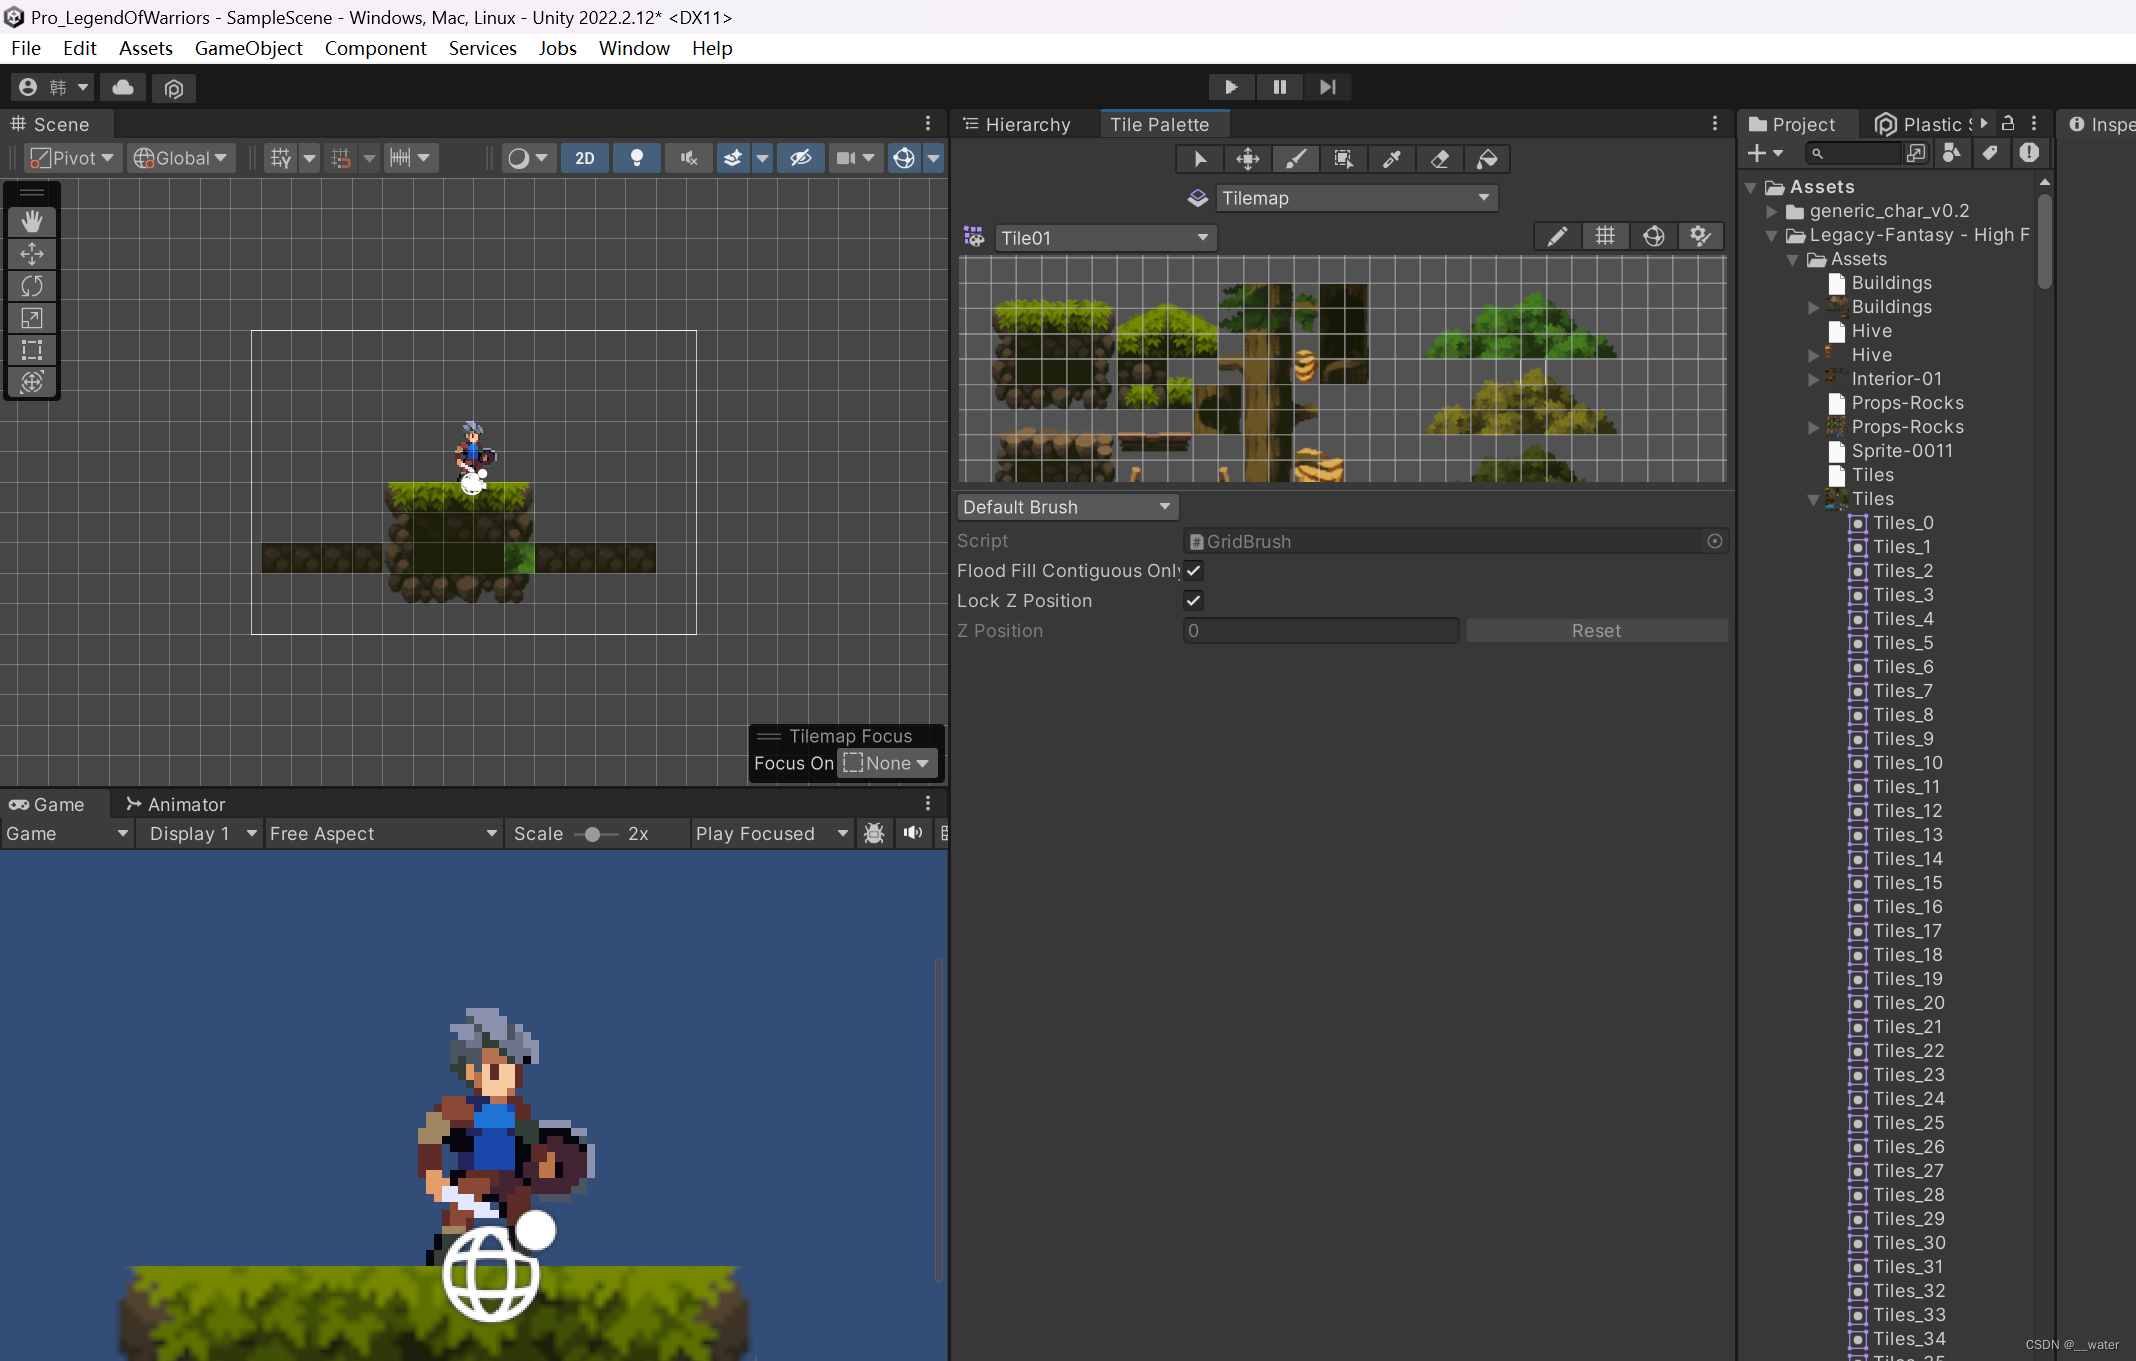The image size is (2136, 1361).
Task: Choose the Rotate tool in Scene toolbar
Action: click(32, 286)
